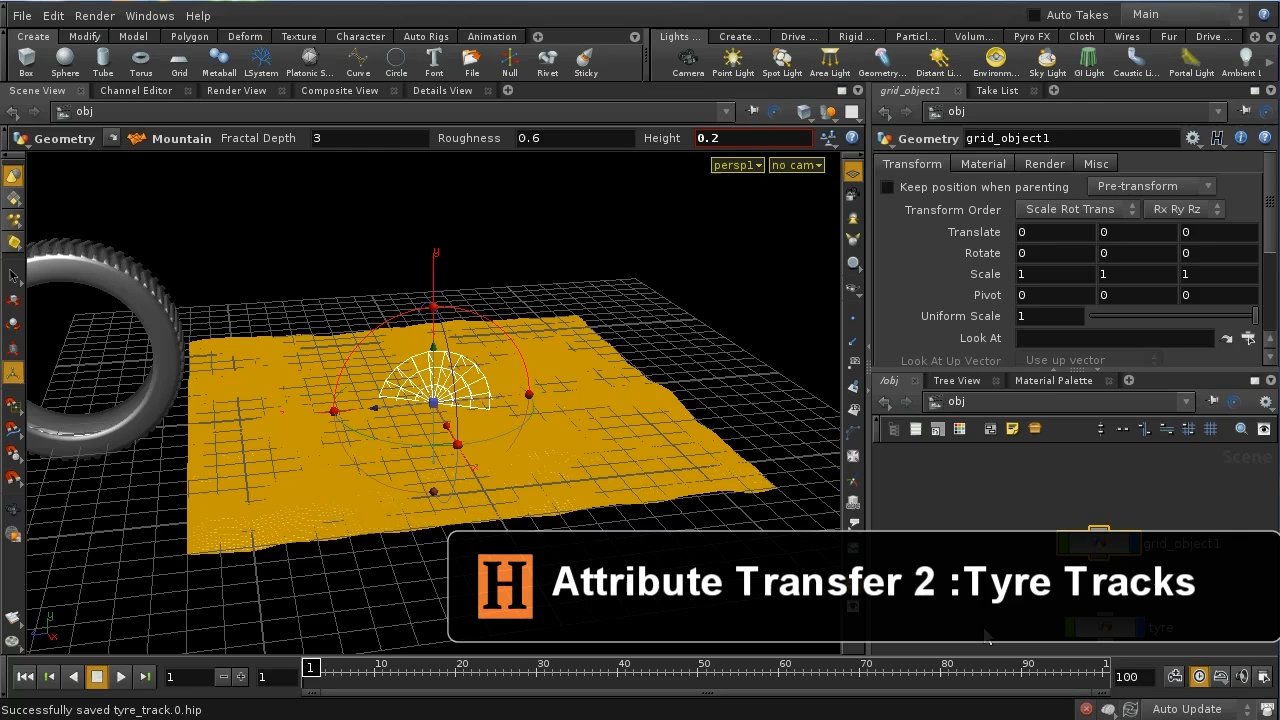Screen dimensions: 1280x720
Task: Add a Font object from the shelf
Action: pos(433,60)
